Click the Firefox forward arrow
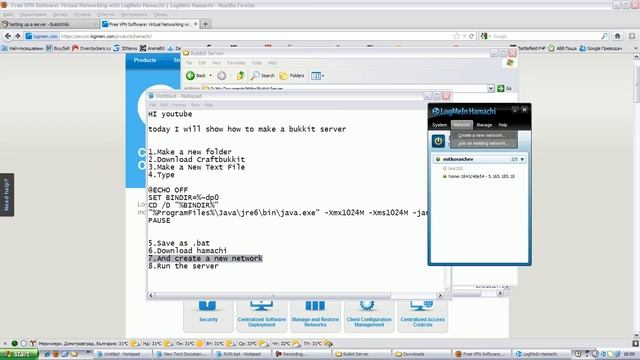The height and width of the screenshot is (360, 640). (x=18, y=36)
